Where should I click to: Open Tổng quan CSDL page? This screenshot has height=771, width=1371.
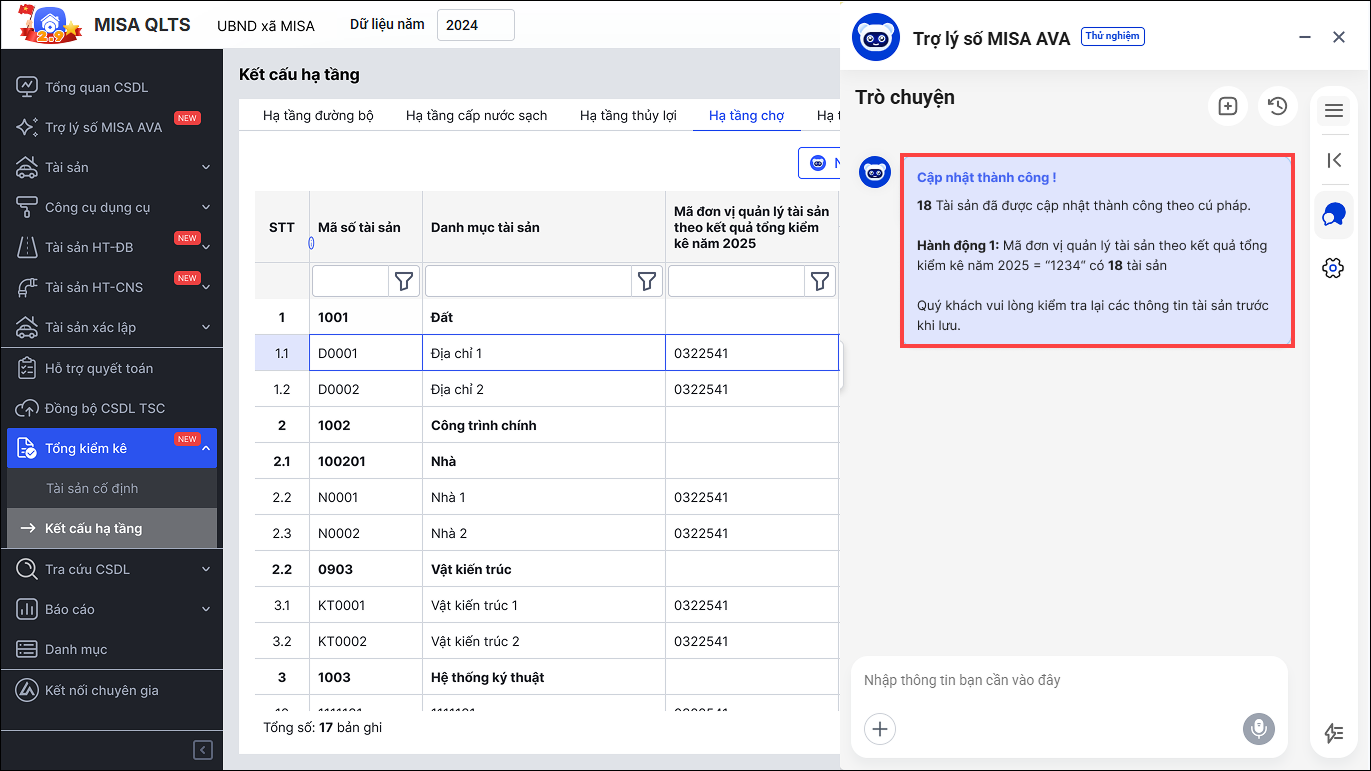pyautogui.click(x=96, y=87)
